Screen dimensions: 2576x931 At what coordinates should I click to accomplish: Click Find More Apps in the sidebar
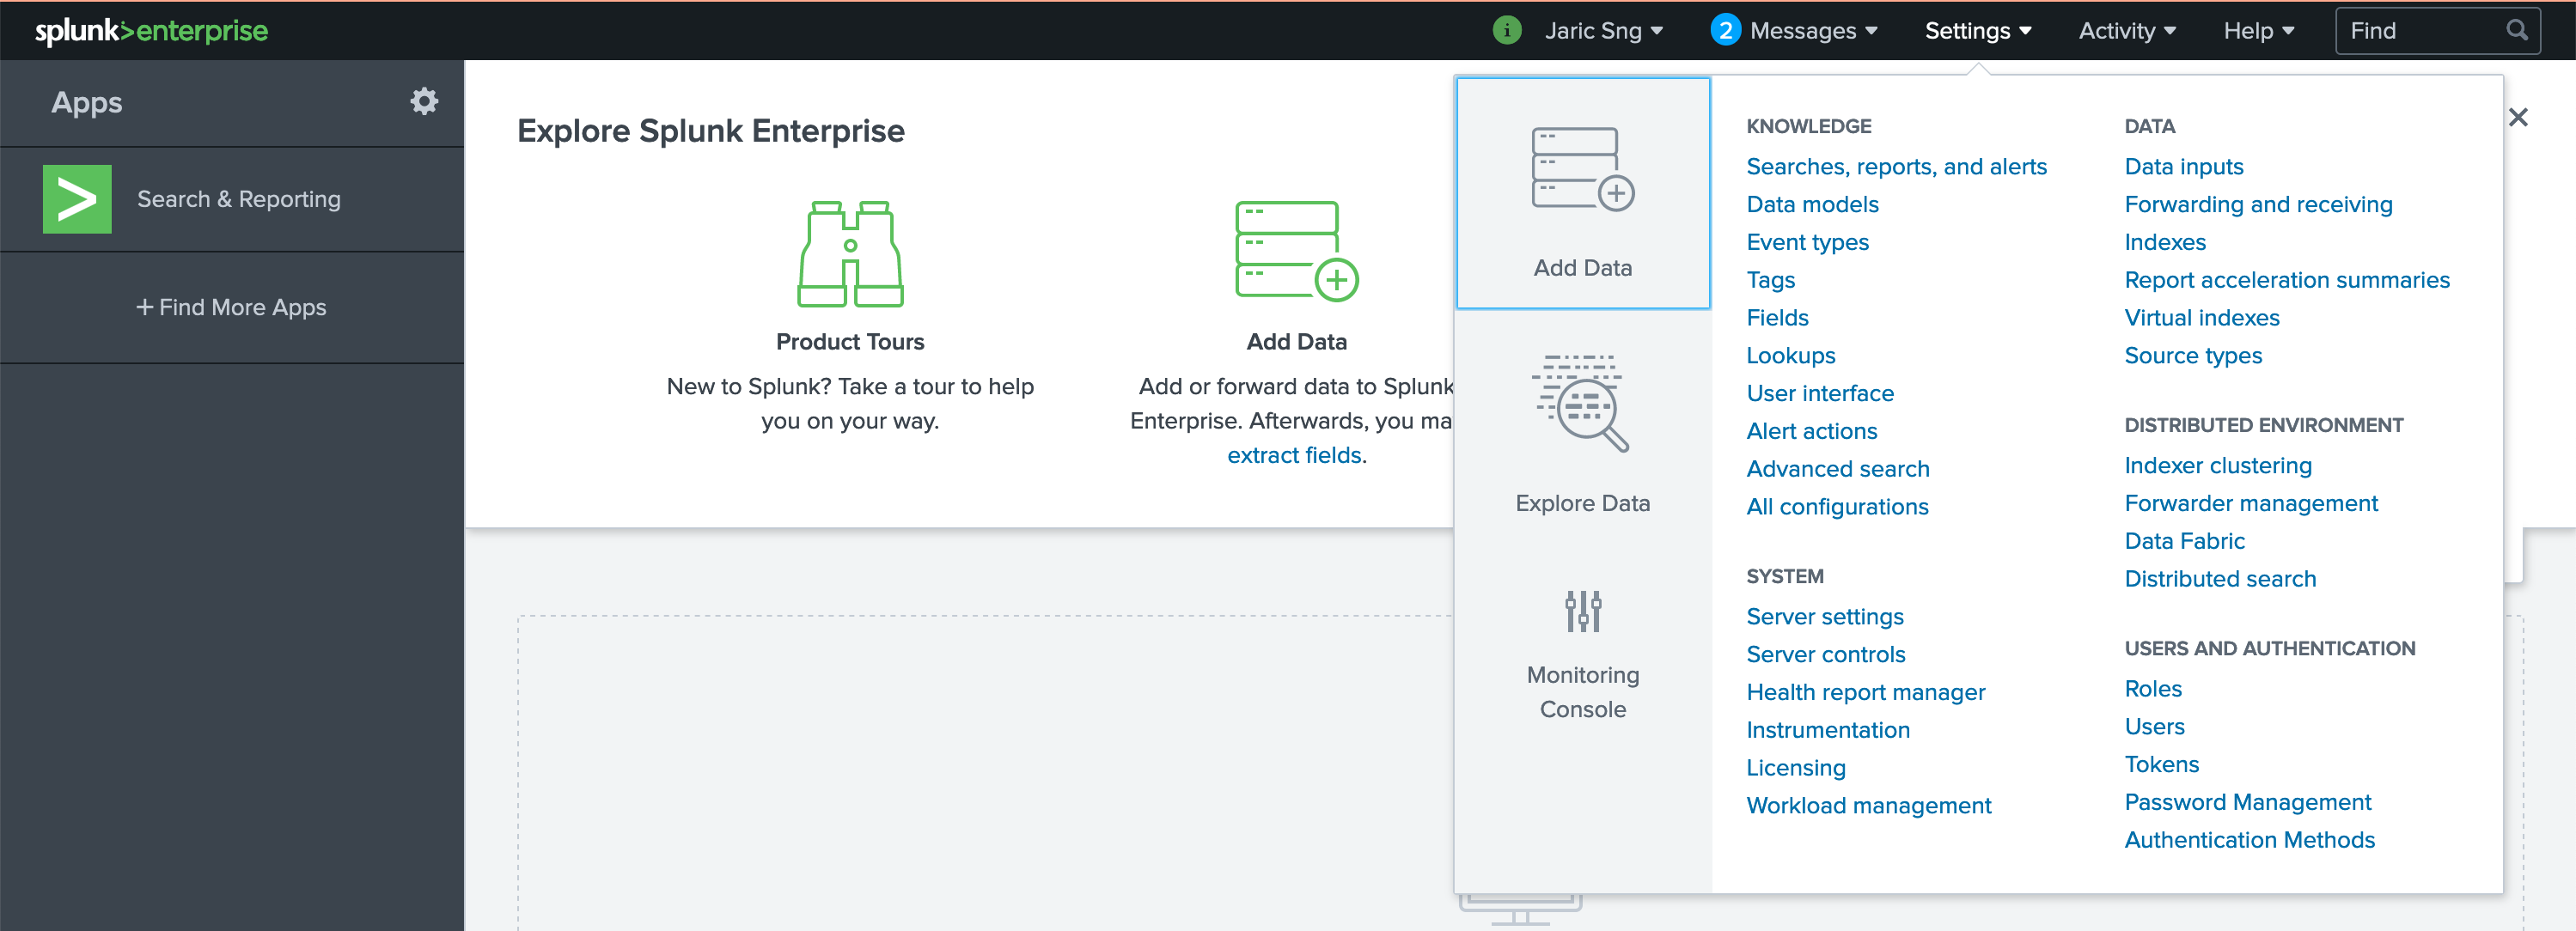tap(232, 307)
